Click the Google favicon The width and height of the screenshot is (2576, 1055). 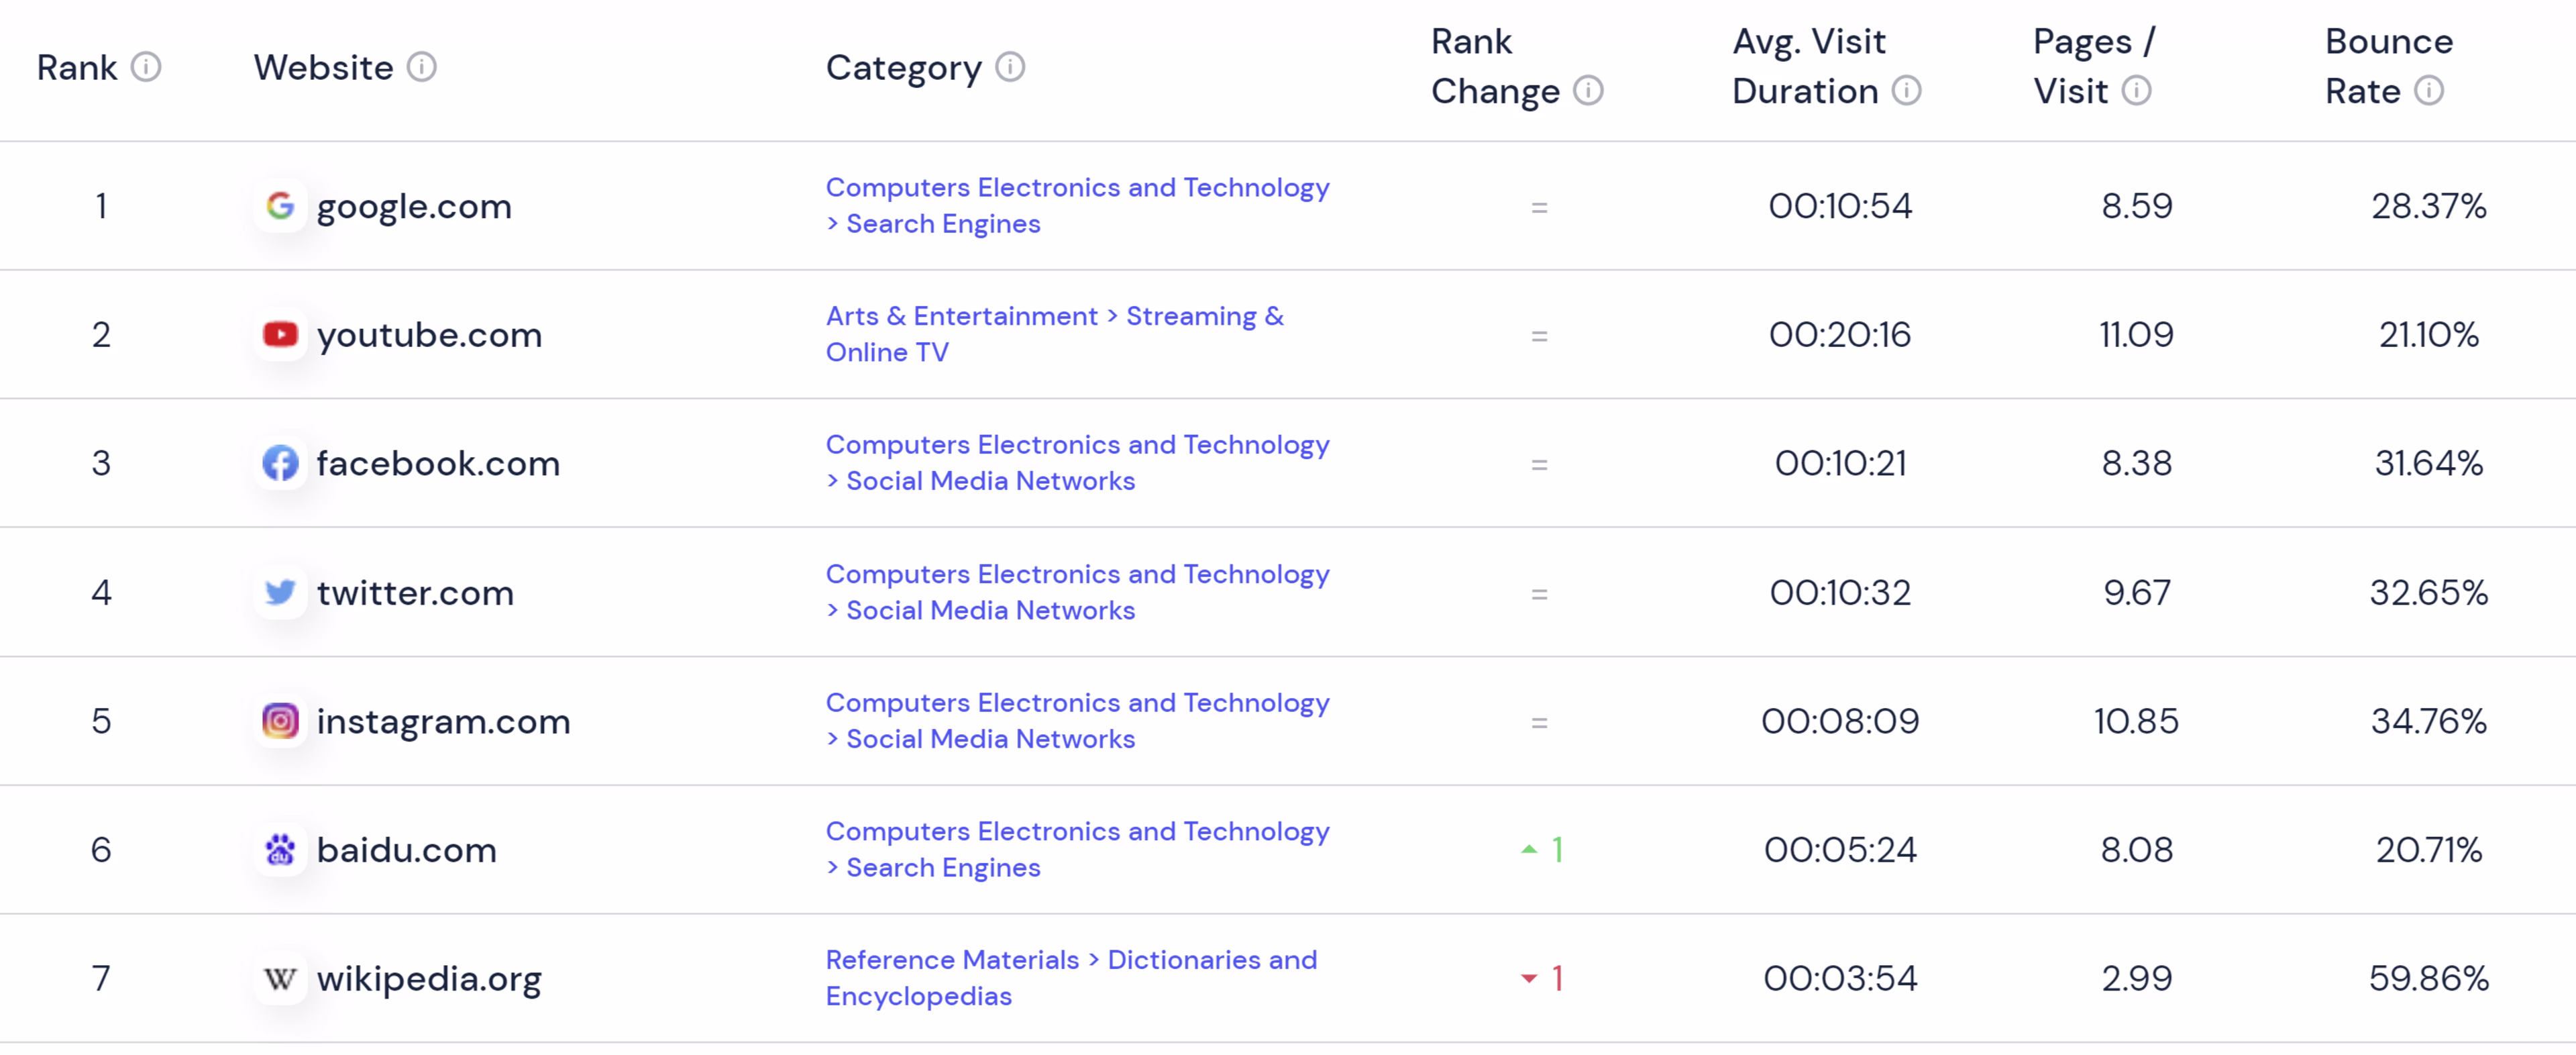pos(281,206)
